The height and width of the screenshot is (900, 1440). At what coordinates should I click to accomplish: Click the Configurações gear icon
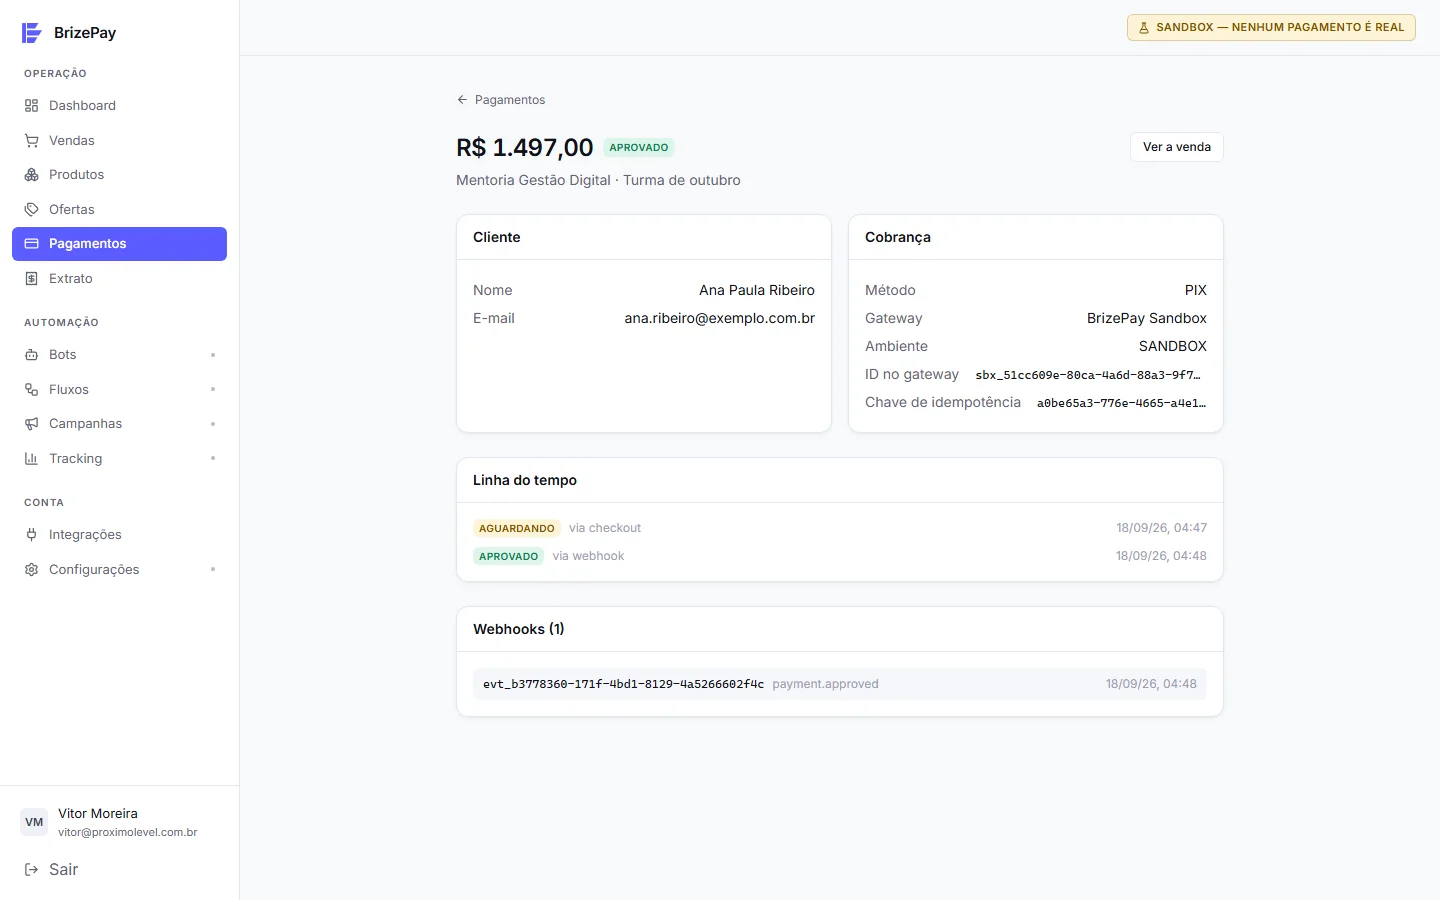pyautogui.click(x=32, y=570)
